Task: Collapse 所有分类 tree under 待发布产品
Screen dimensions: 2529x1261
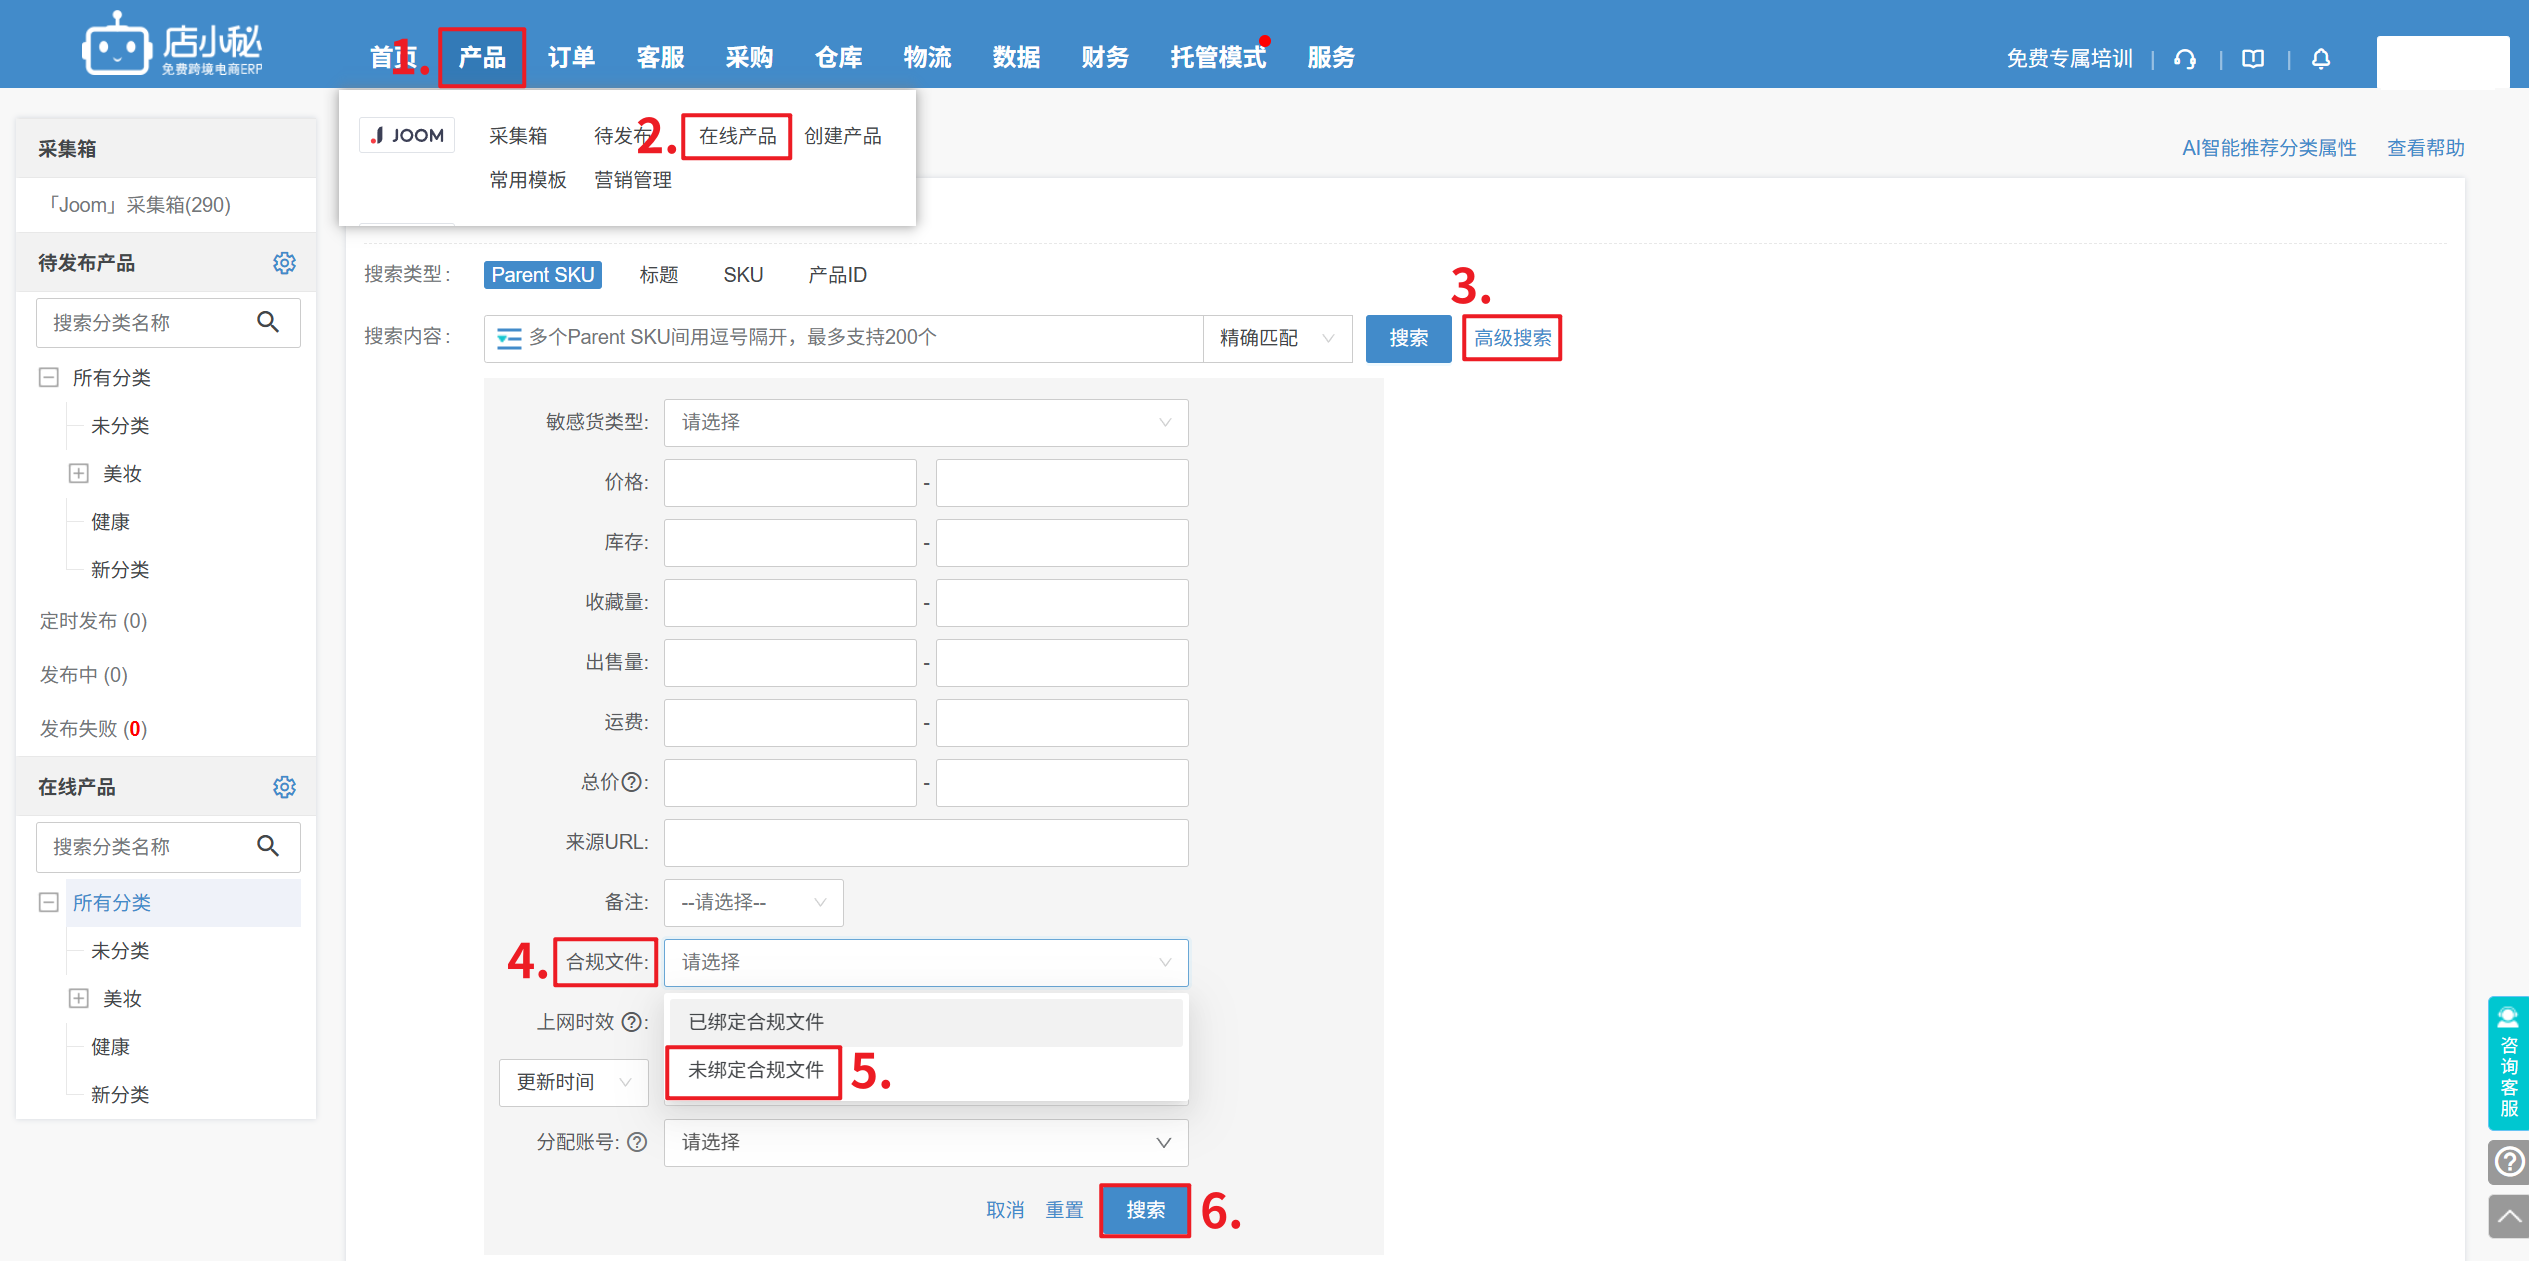Action: (x=48, y=378)
